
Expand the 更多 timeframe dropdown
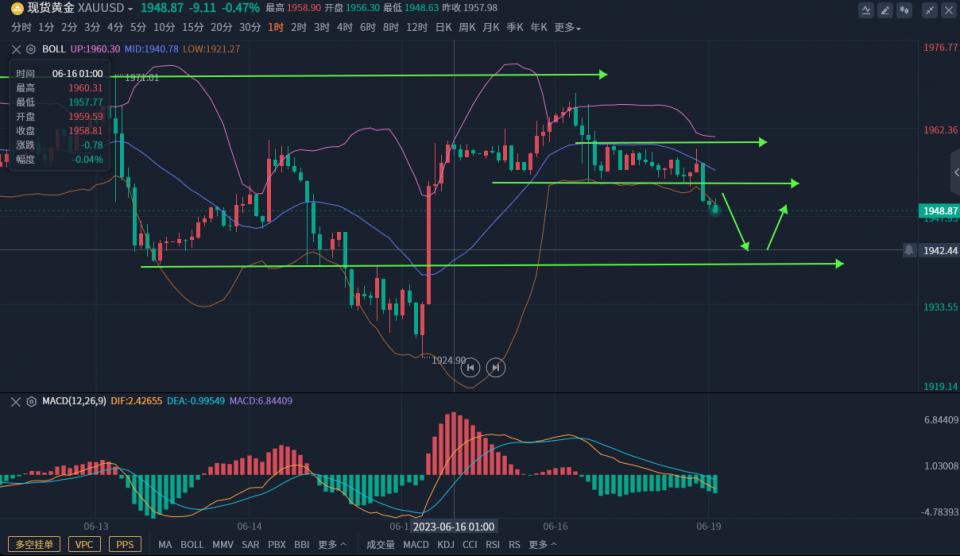tap(567, 27)
